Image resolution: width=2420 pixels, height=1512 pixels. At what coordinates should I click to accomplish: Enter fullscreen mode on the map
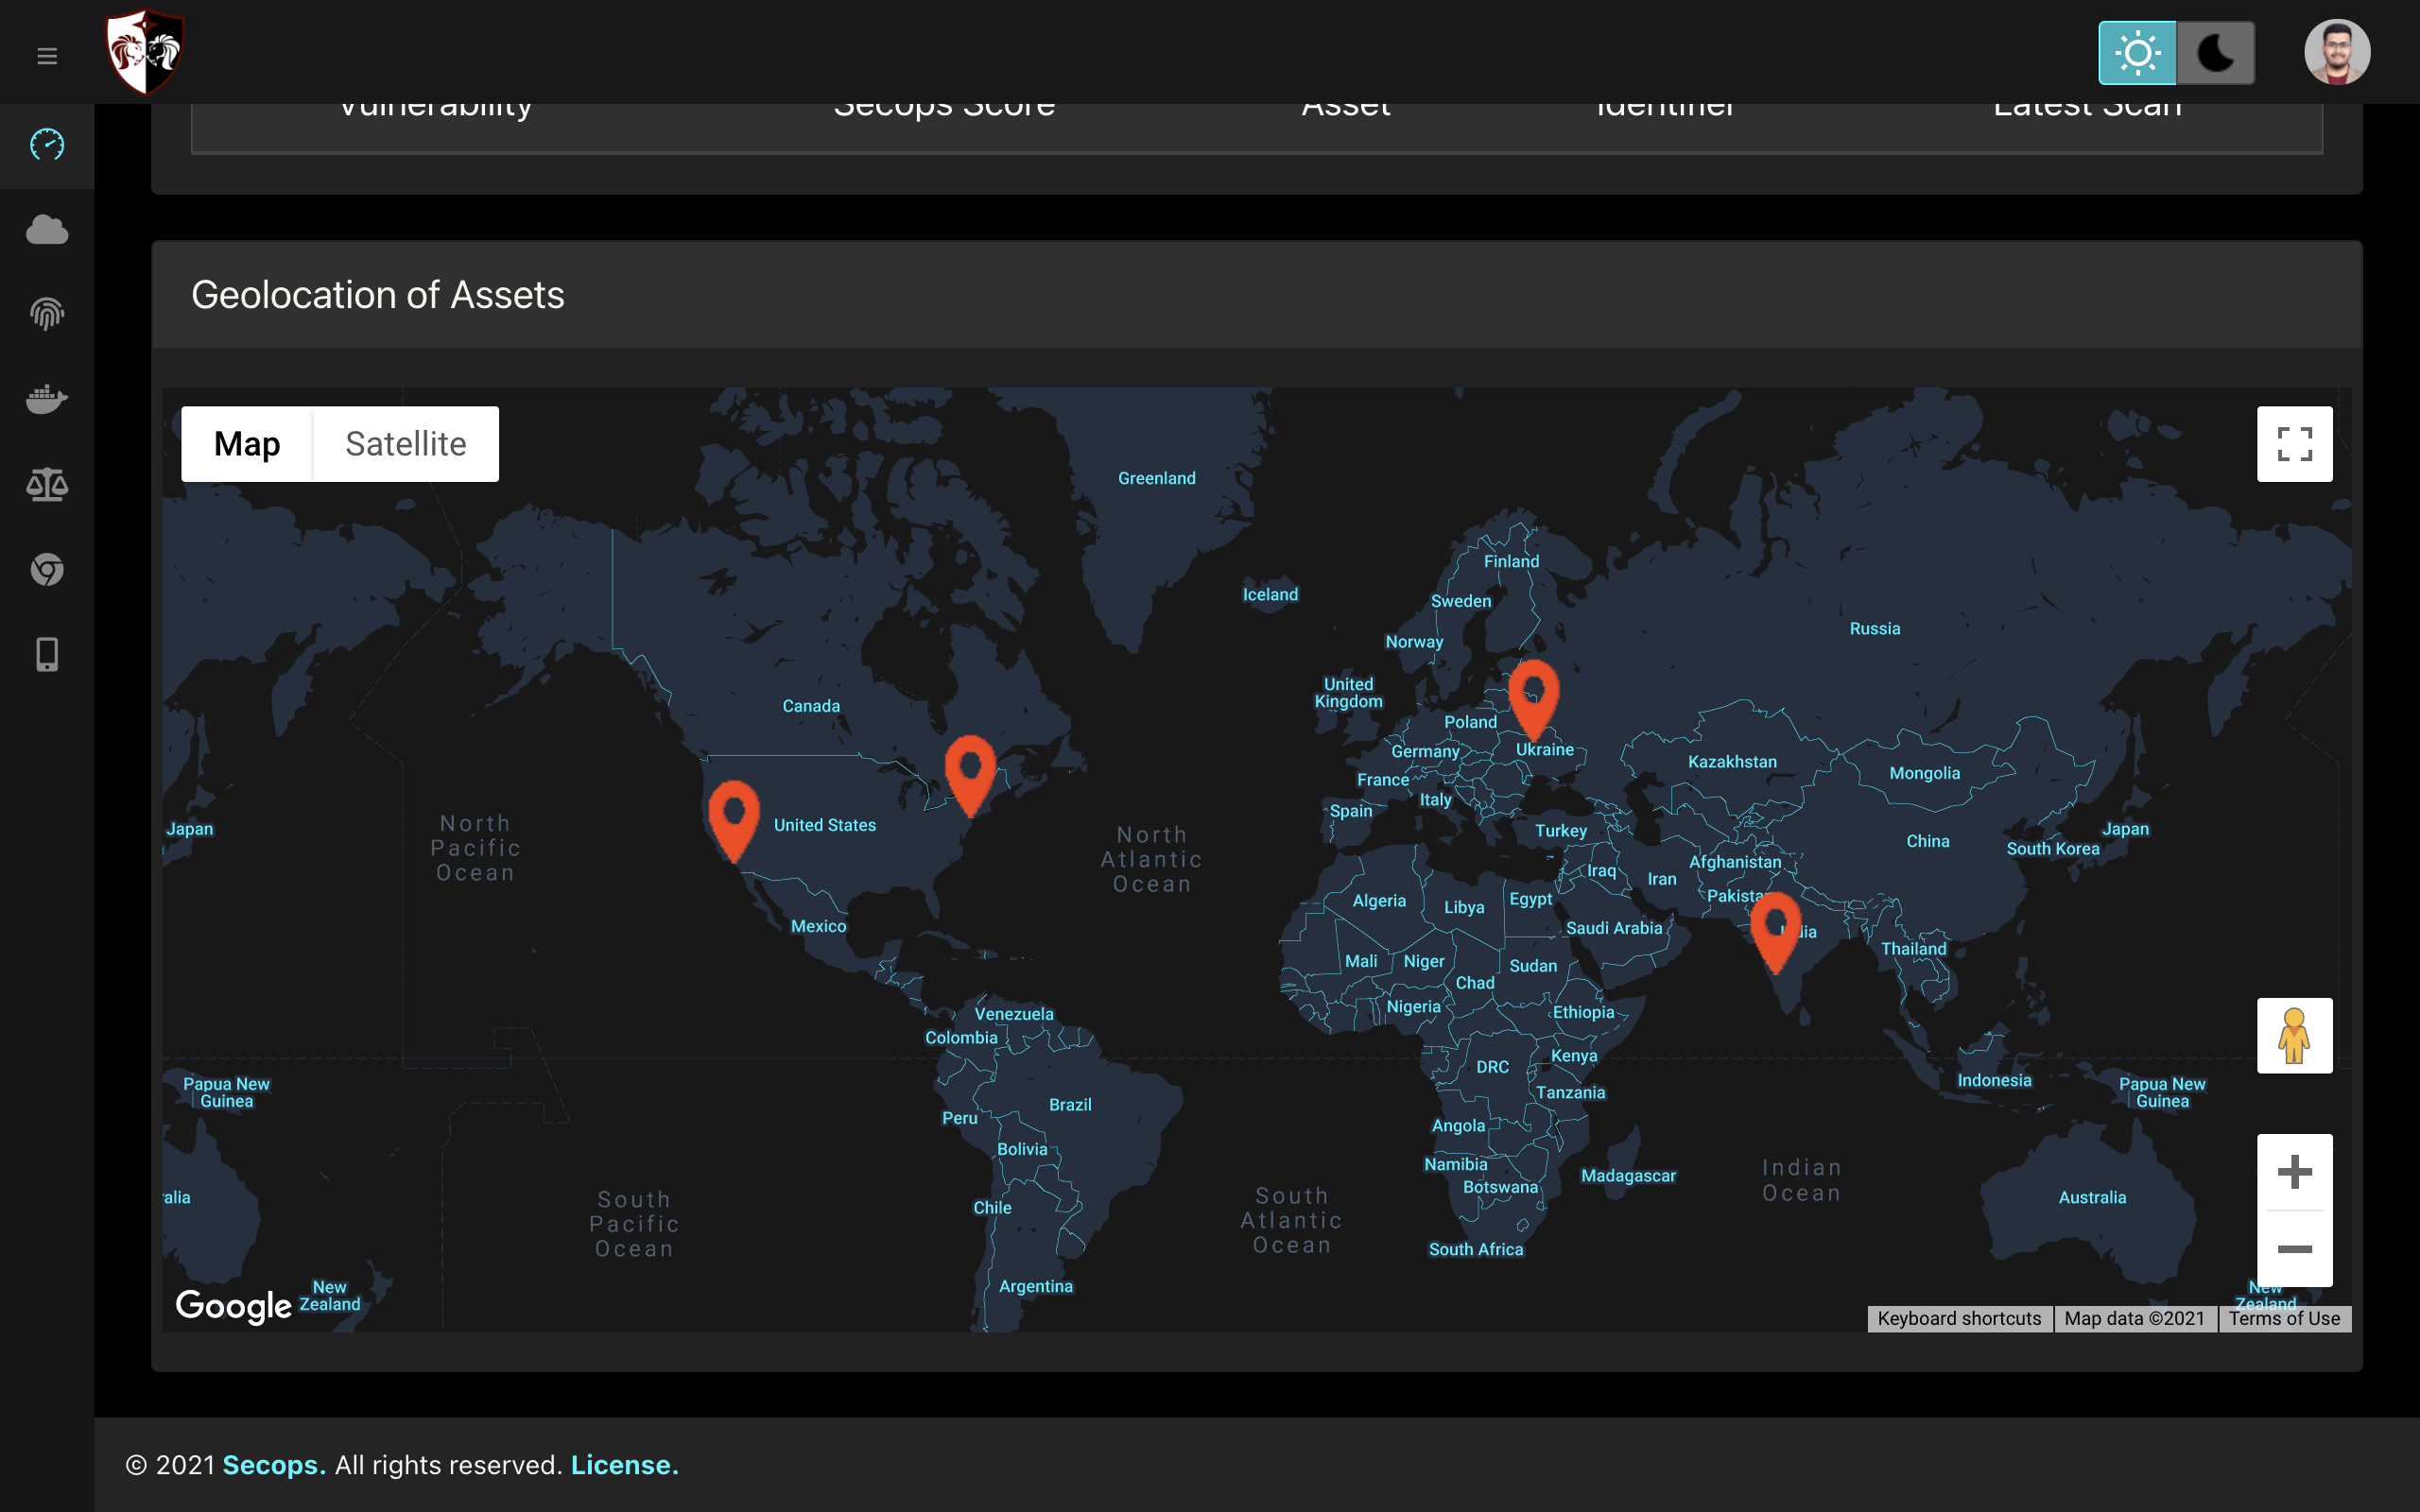click(2295, 443)
